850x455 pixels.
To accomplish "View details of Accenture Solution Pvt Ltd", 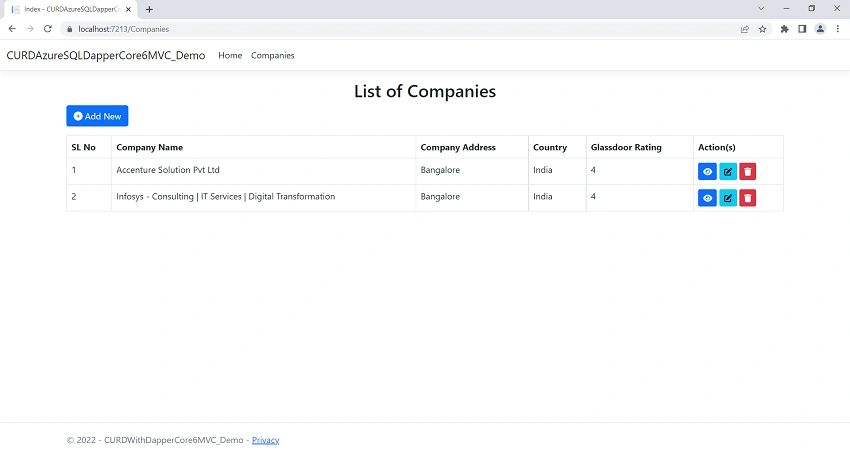I will coord(707,171).
